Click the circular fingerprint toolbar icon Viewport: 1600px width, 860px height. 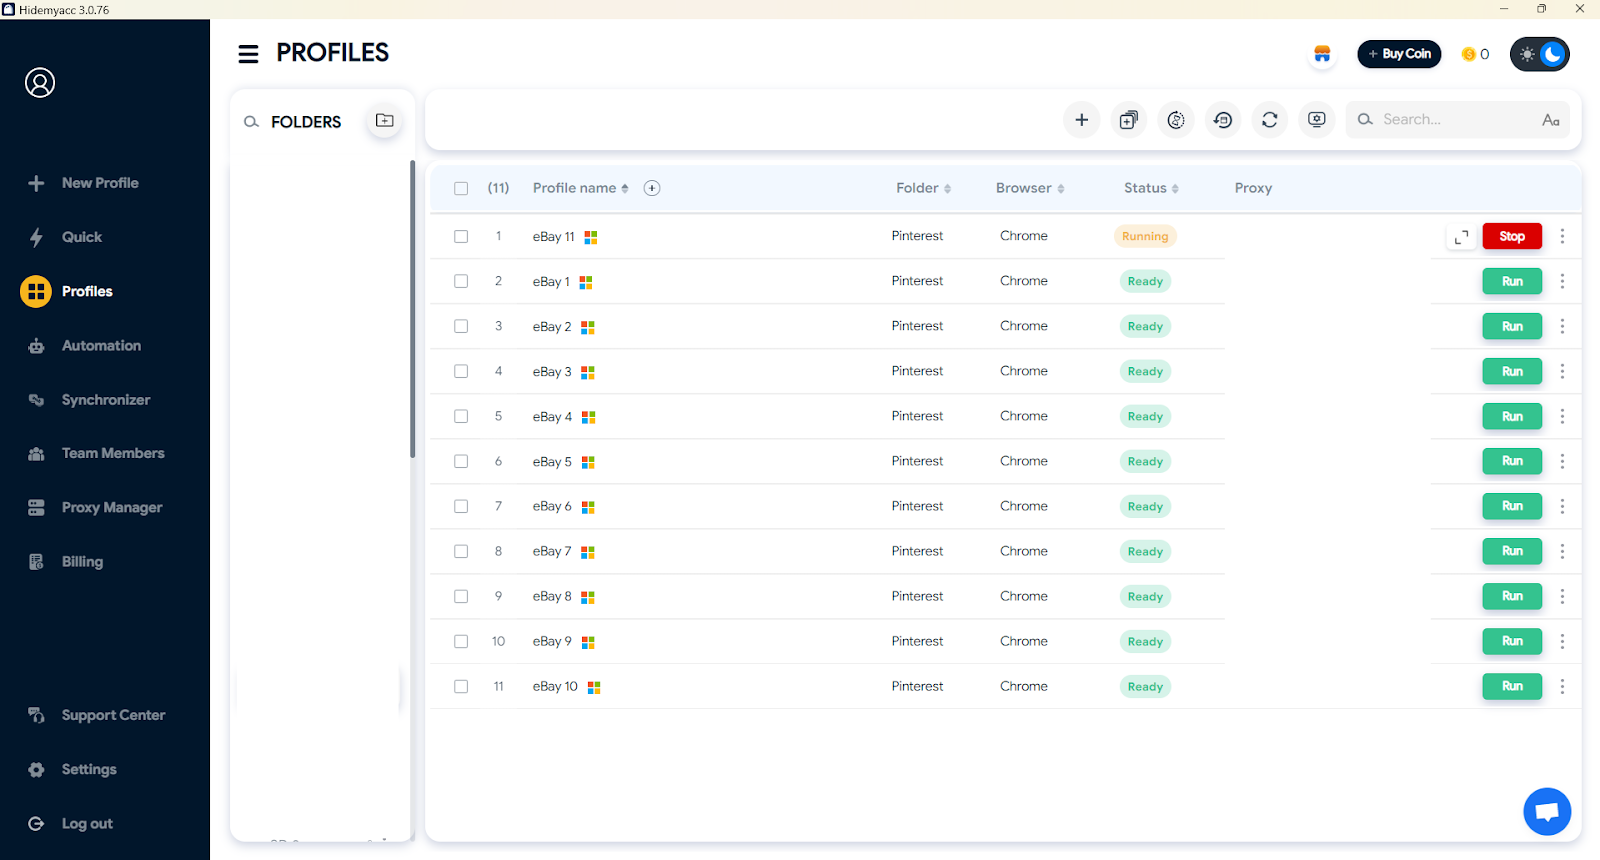1176,120
